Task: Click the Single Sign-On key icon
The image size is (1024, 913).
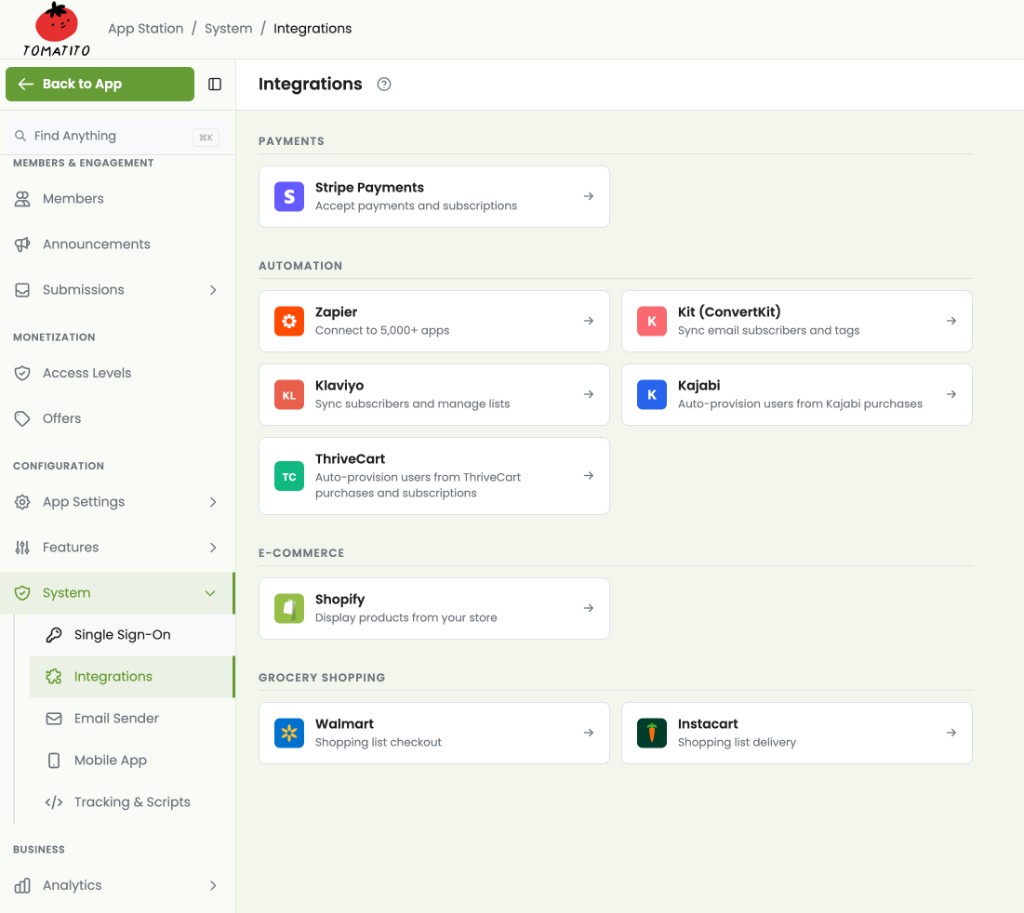Action: pos(54,635)
